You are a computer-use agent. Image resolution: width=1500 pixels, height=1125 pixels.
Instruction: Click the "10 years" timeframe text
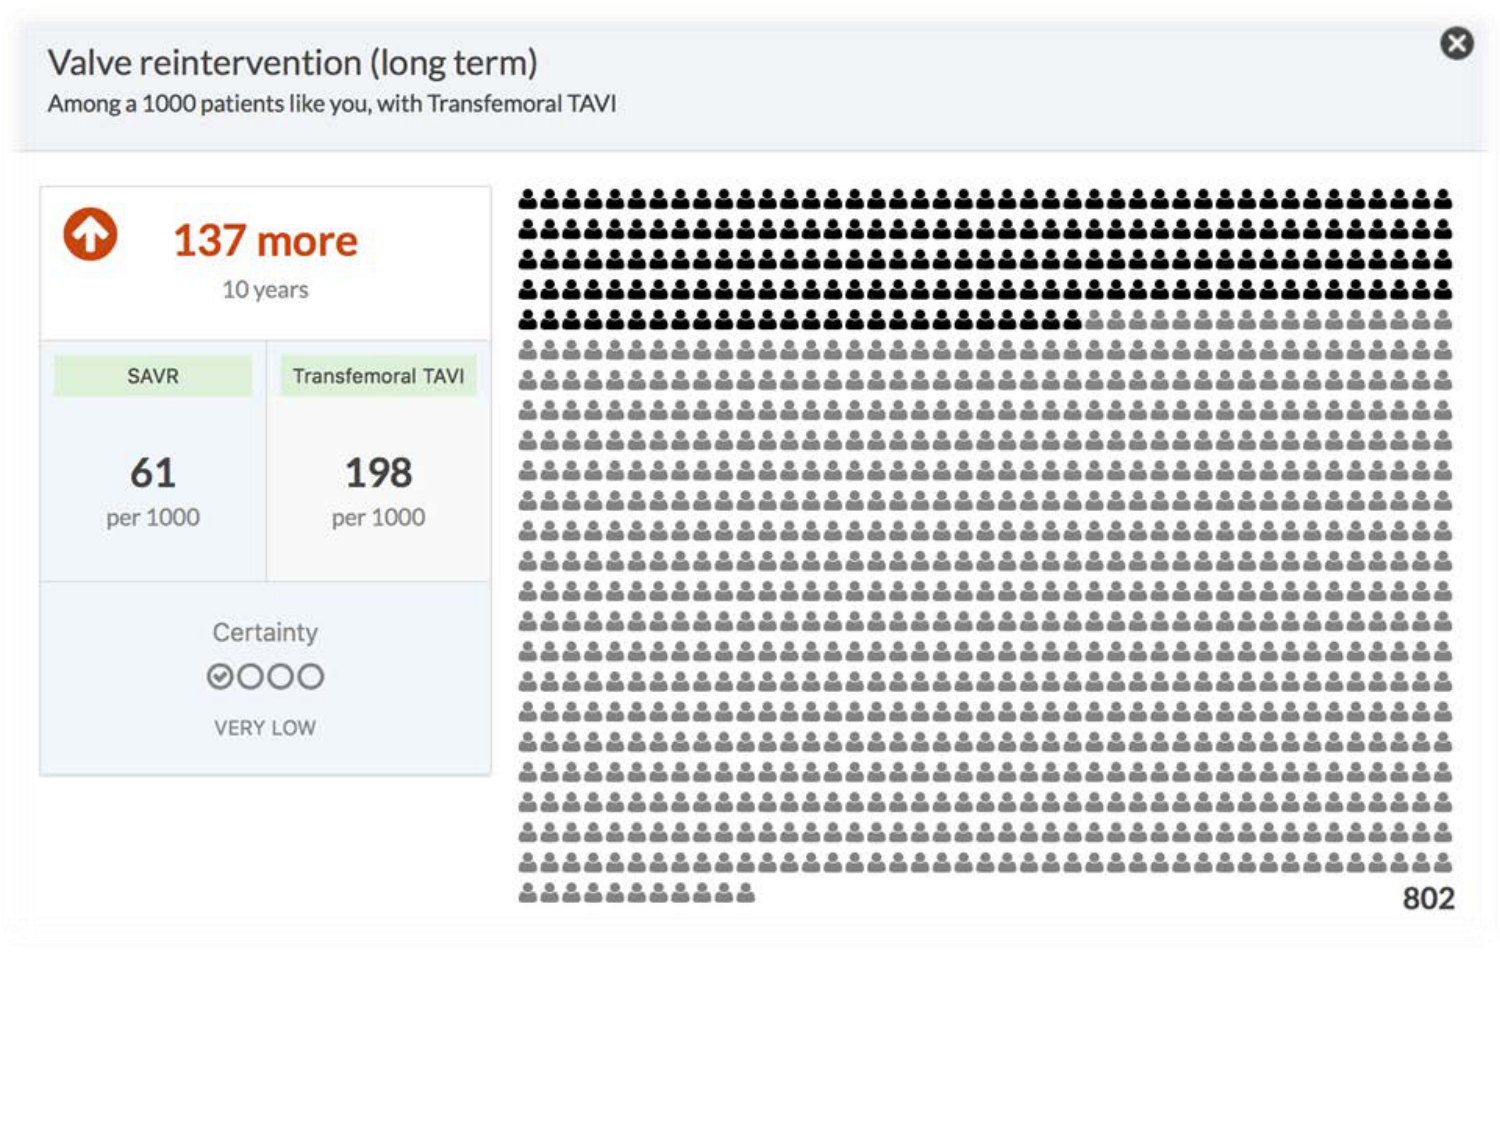click(265, 290)
